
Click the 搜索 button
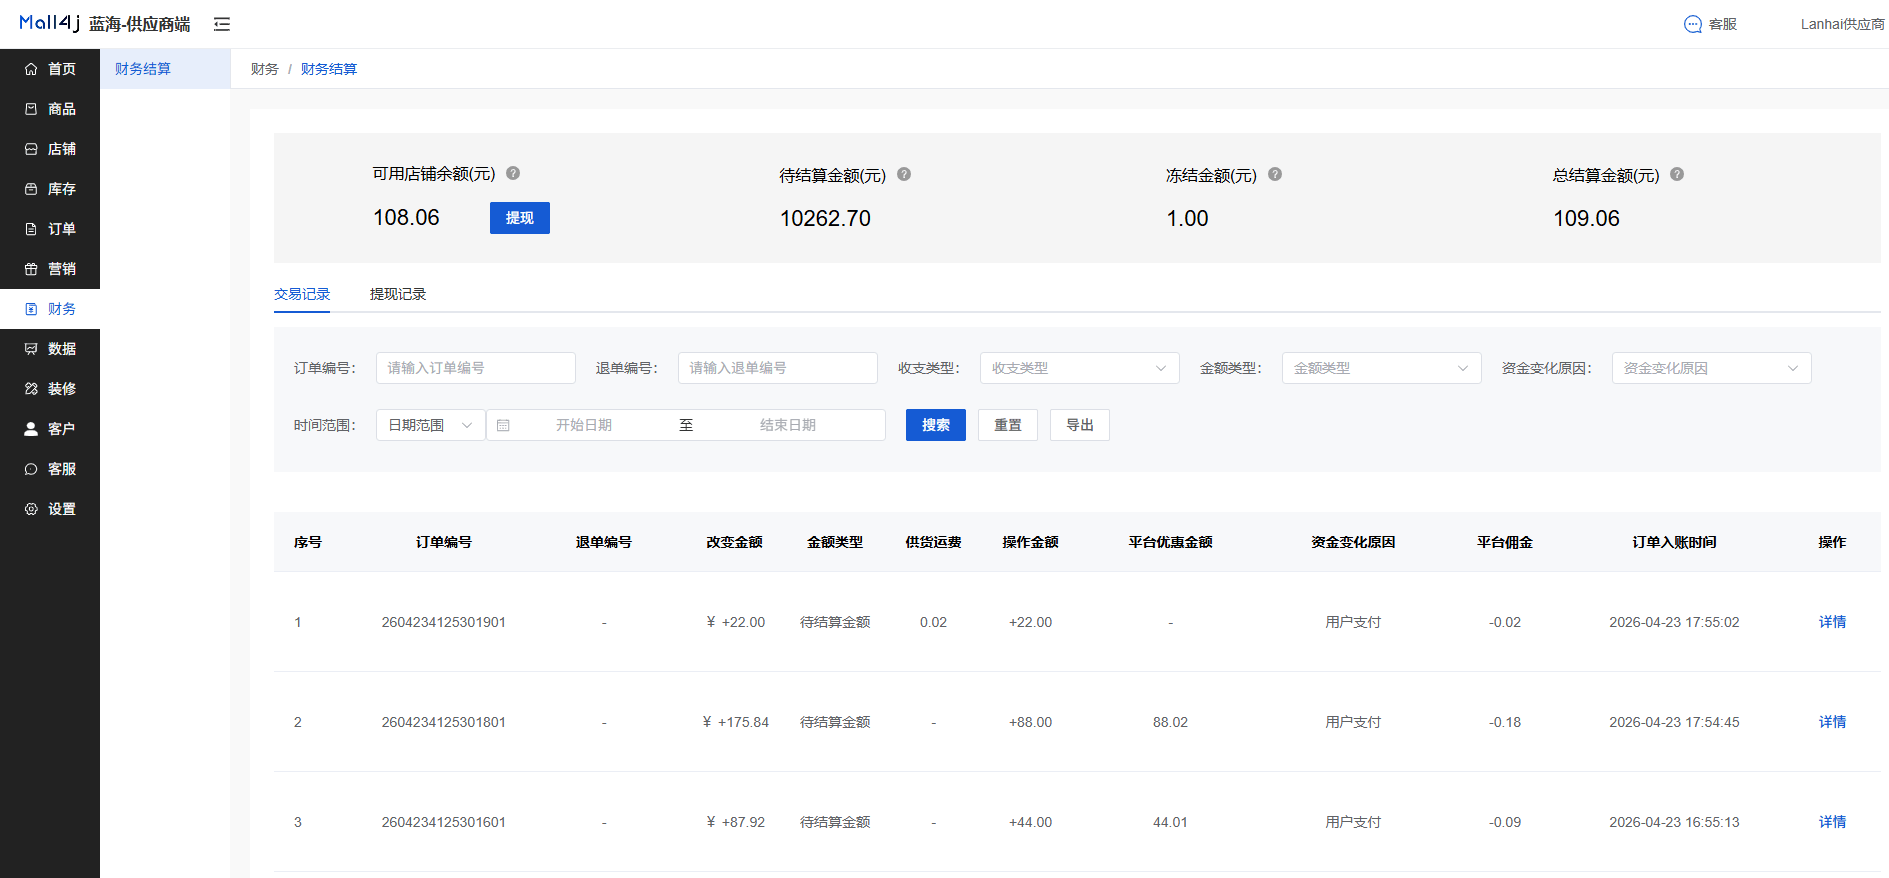point(936,425)
